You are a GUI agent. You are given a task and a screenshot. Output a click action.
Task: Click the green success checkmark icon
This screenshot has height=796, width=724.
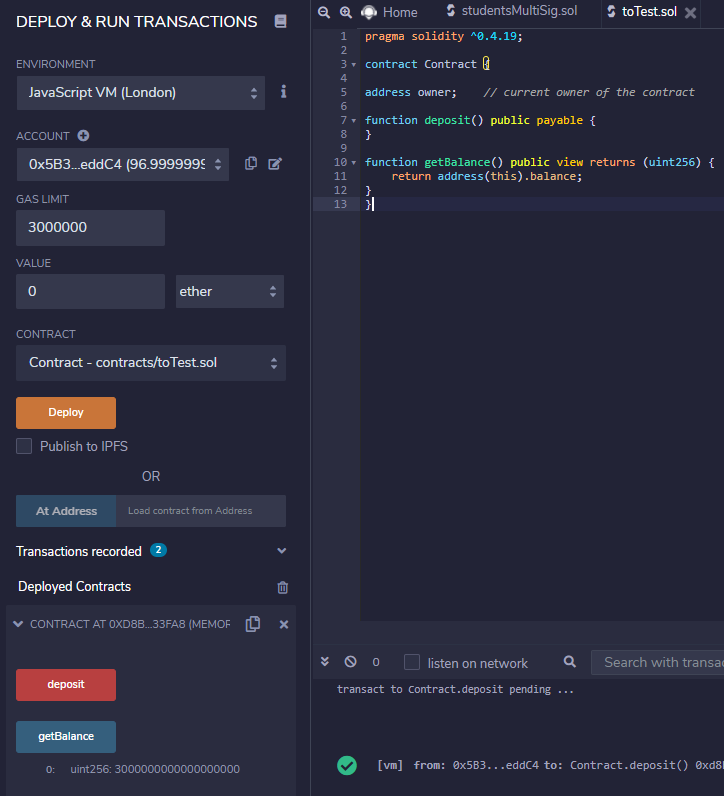[347, 766]
